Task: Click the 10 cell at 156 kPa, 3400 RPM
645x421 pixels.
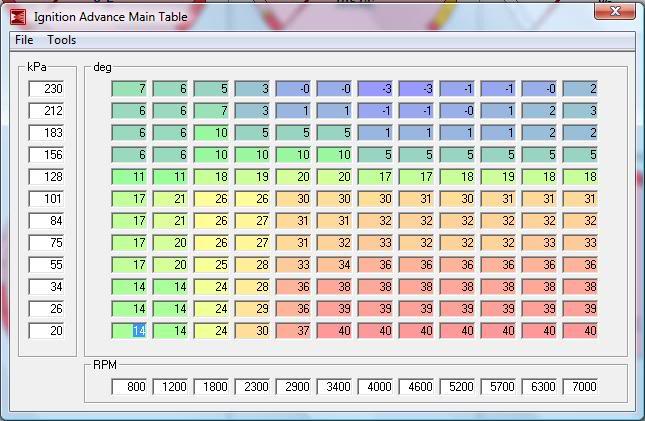Action: tap(334, 155)
